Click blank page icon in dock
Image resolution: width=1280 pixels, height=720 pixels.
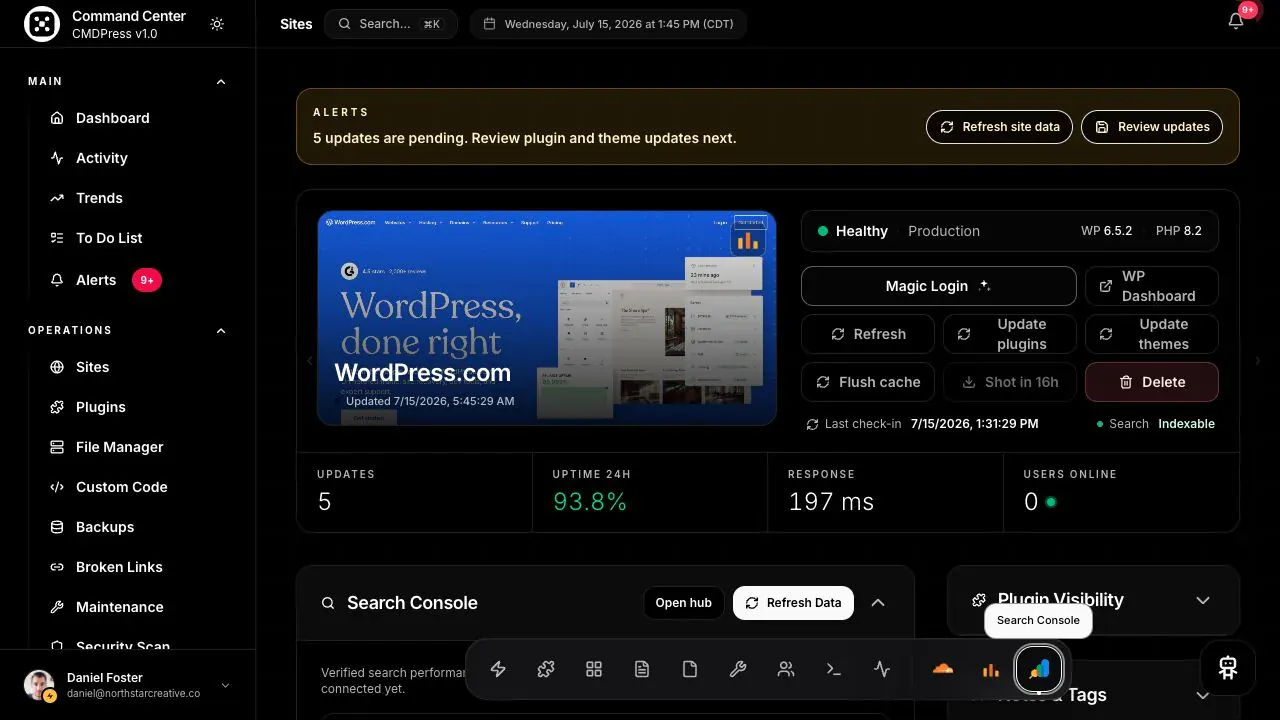click(690, 669)
